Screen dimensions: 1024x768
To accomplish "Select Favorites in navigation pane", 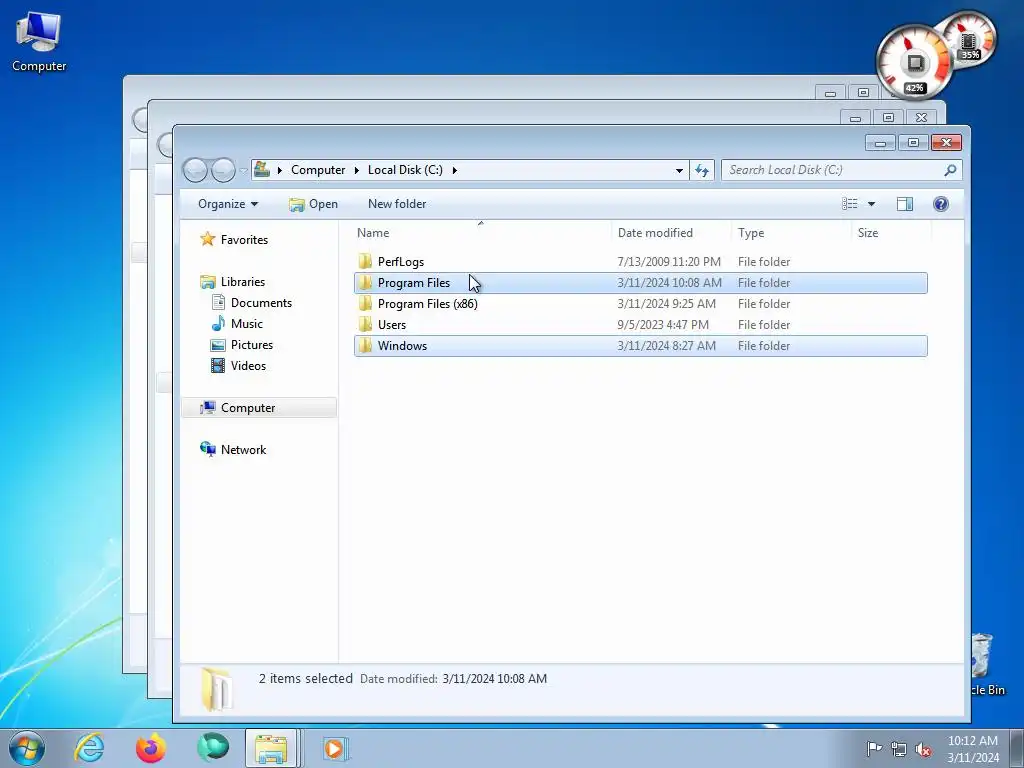I will (x=244, y=240).
